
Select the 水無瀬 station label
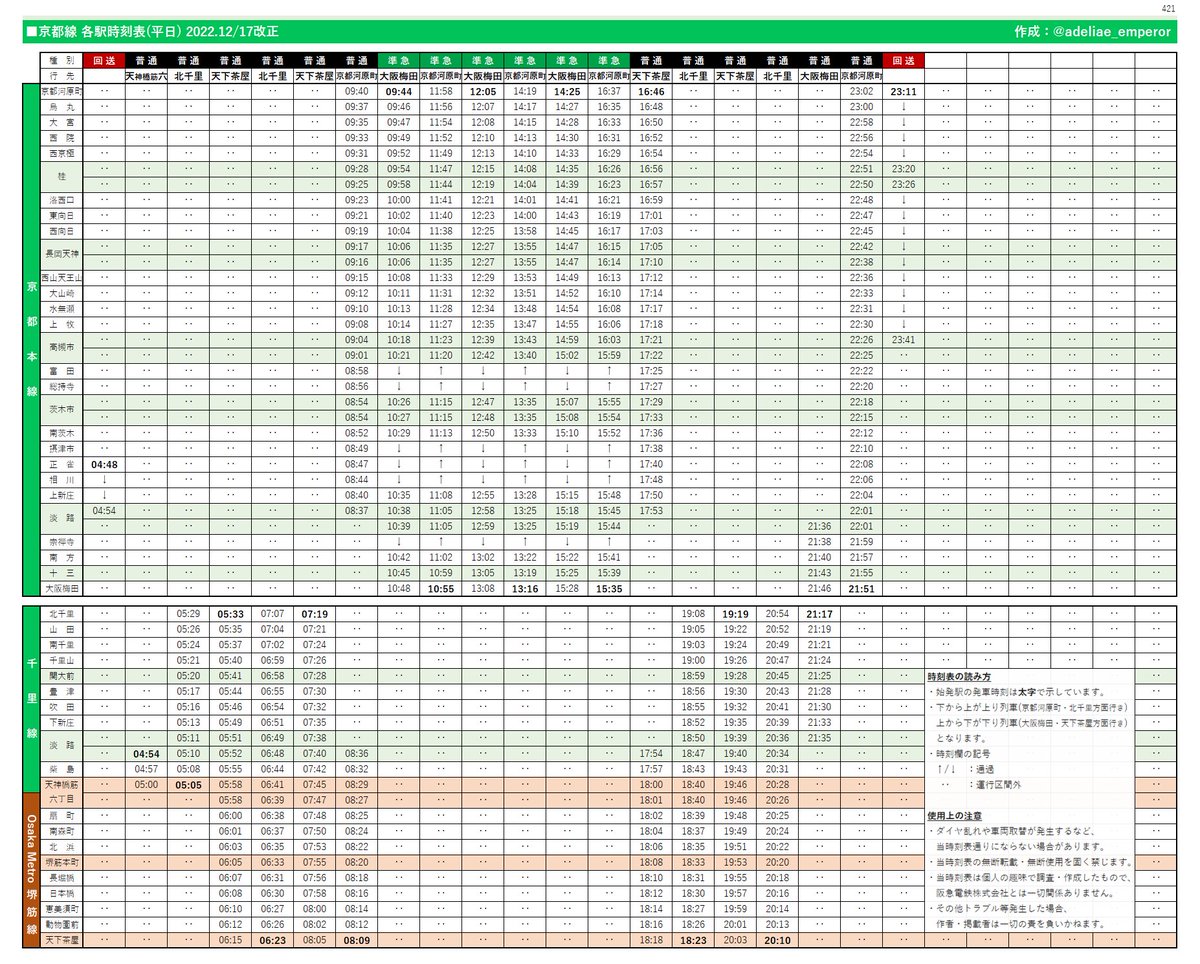[61, 309]
